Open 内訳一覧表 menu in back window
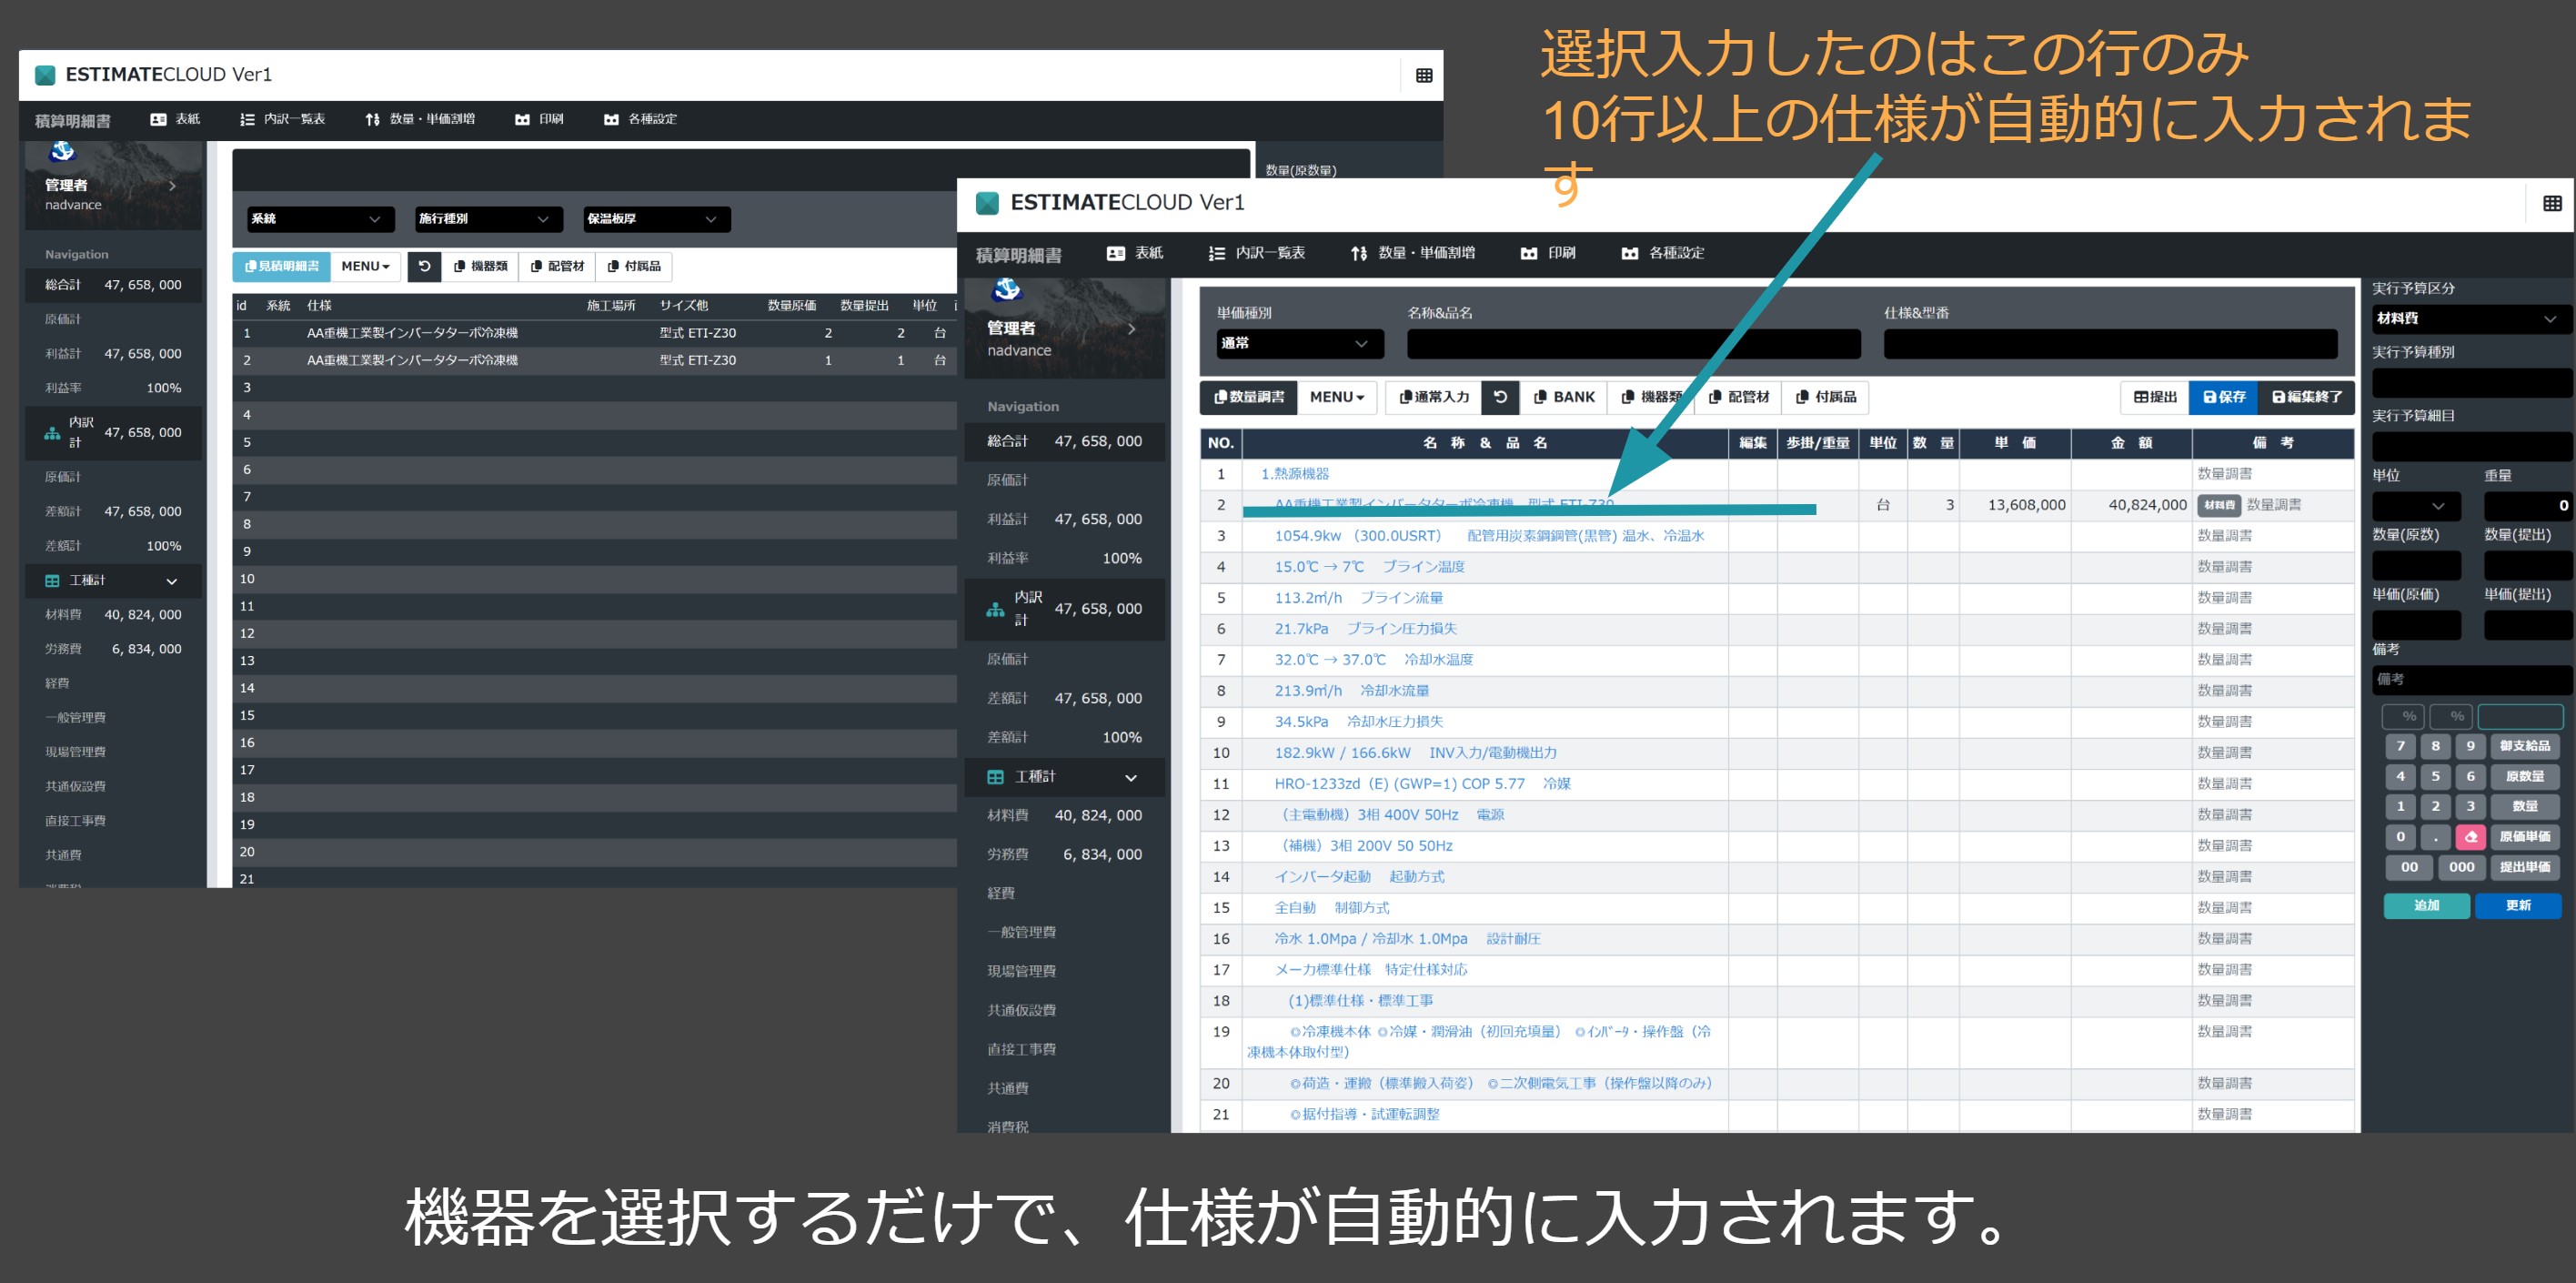Viewport: 2576px width, 1283px height. (282, 119)
